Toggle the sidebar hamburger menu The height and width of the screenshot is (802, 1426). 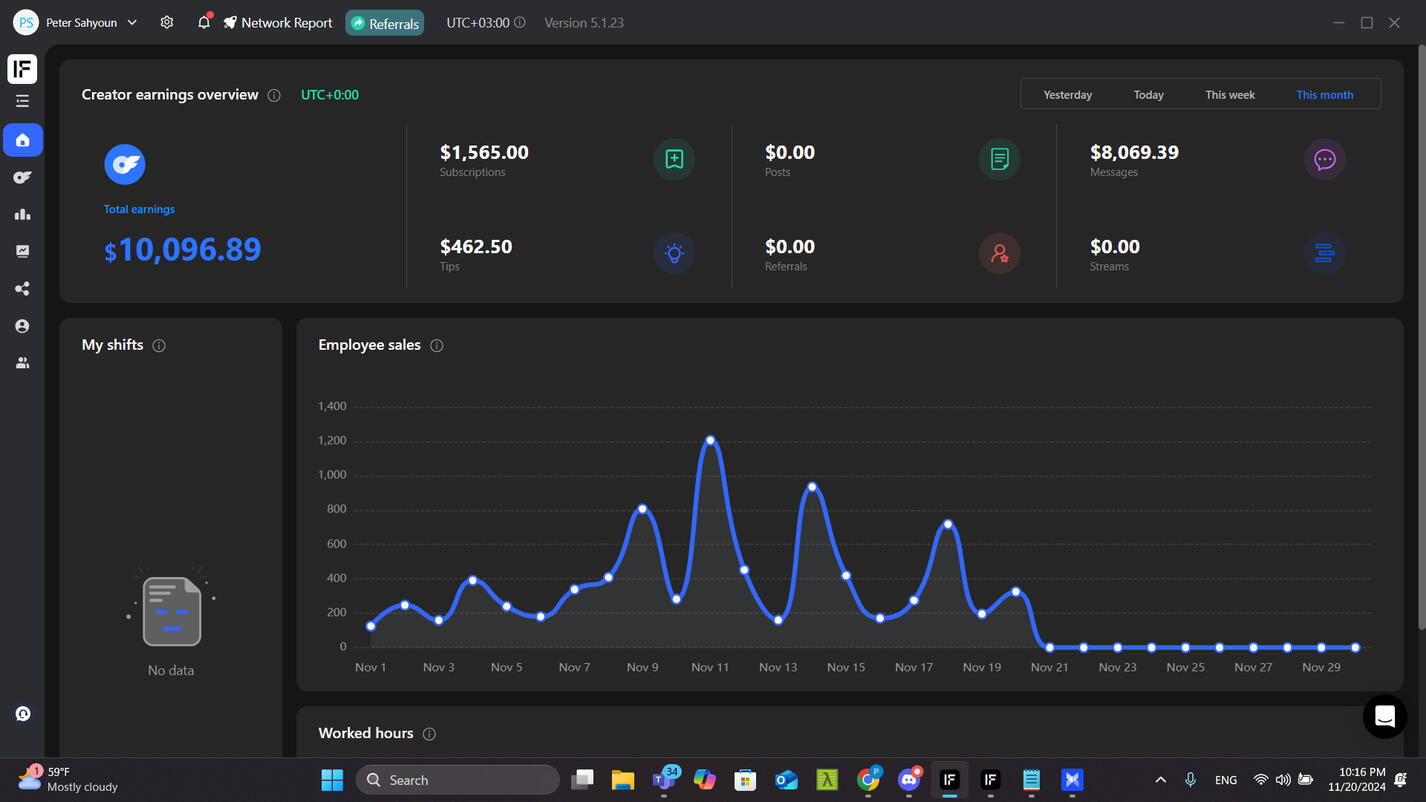[23, 101]
